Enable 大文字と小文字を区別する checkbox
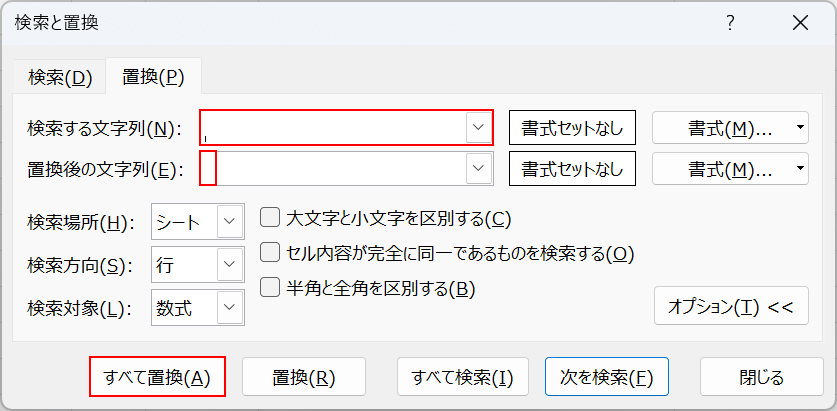Viewport: 837px width, 411px height. [269, 218]
